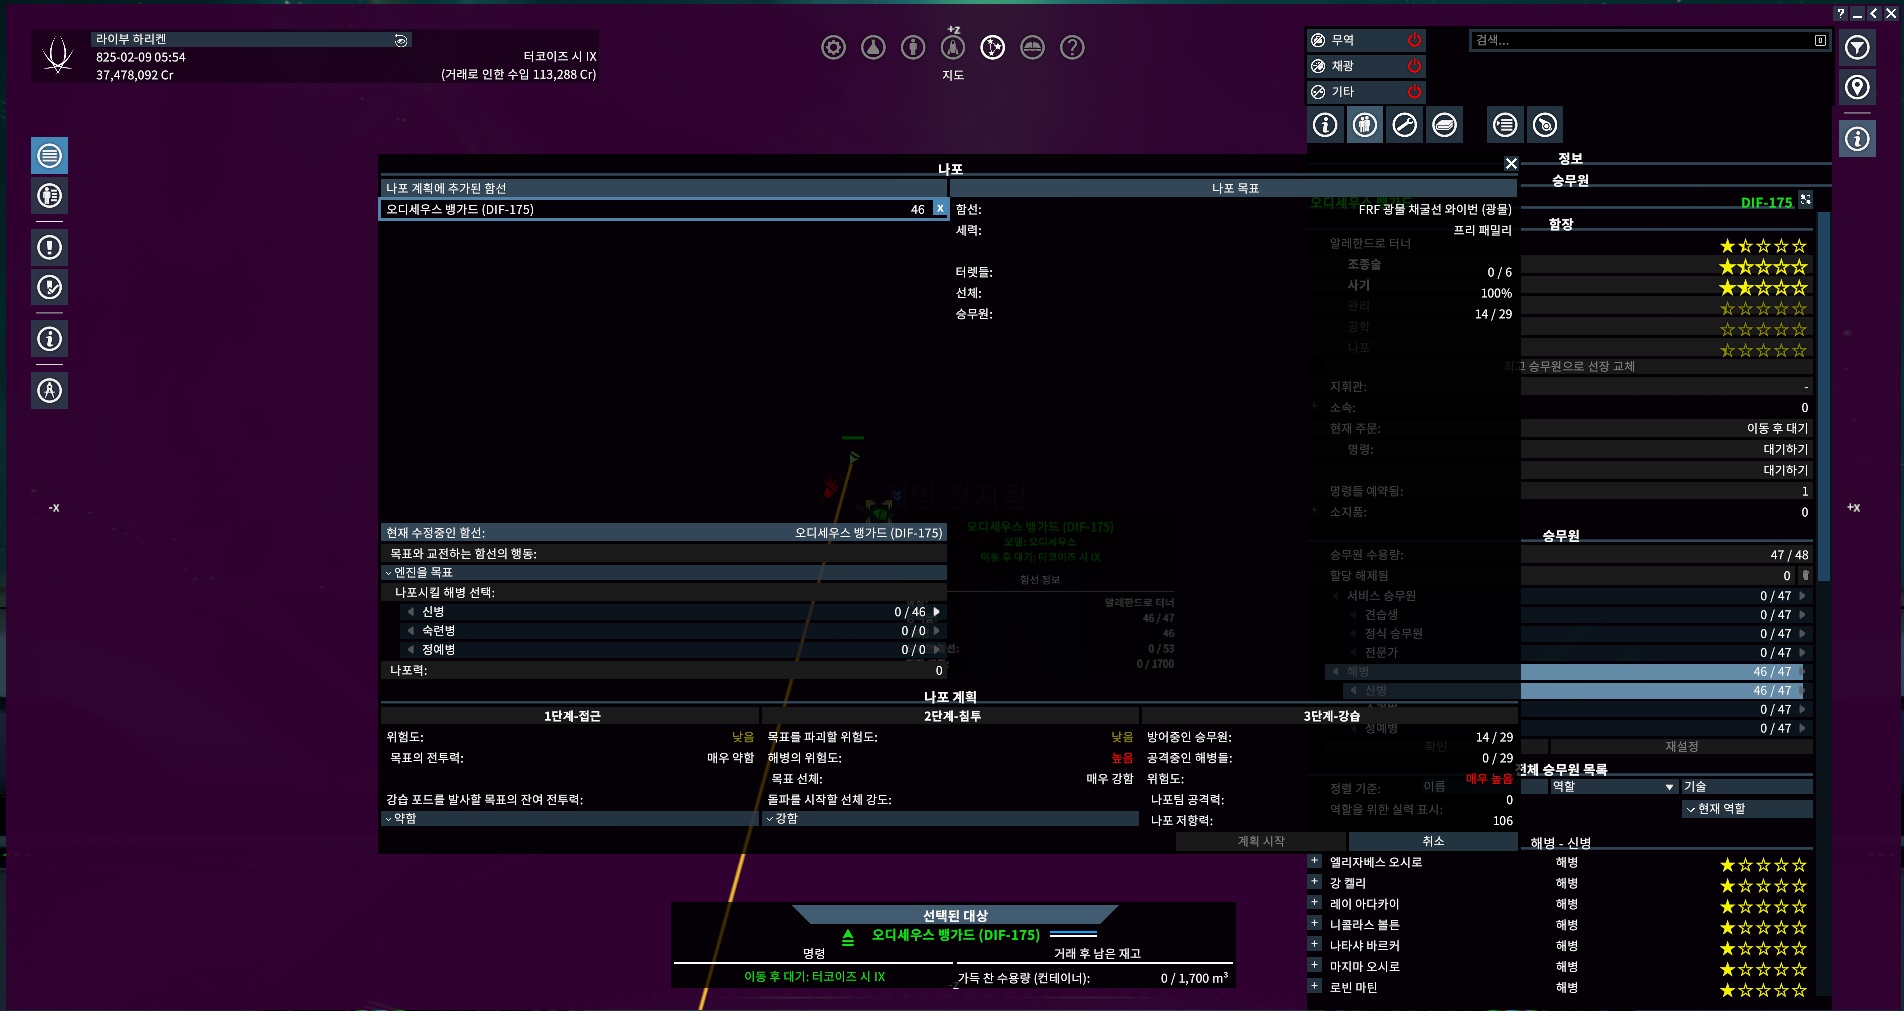The image size is (1904, 1011).
Task: Open the 역할 sort dropdown
Action: [1614, 787]
